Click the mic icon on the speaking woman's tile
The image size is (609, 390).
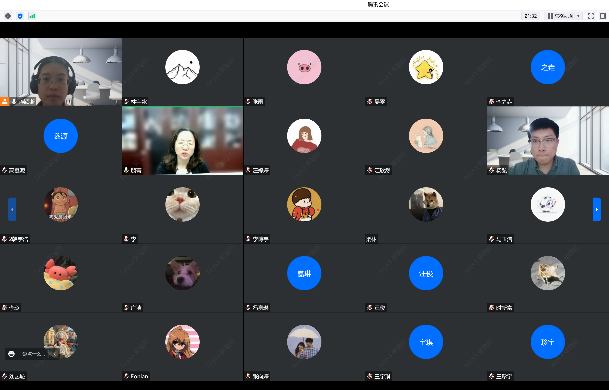point(127,170)
